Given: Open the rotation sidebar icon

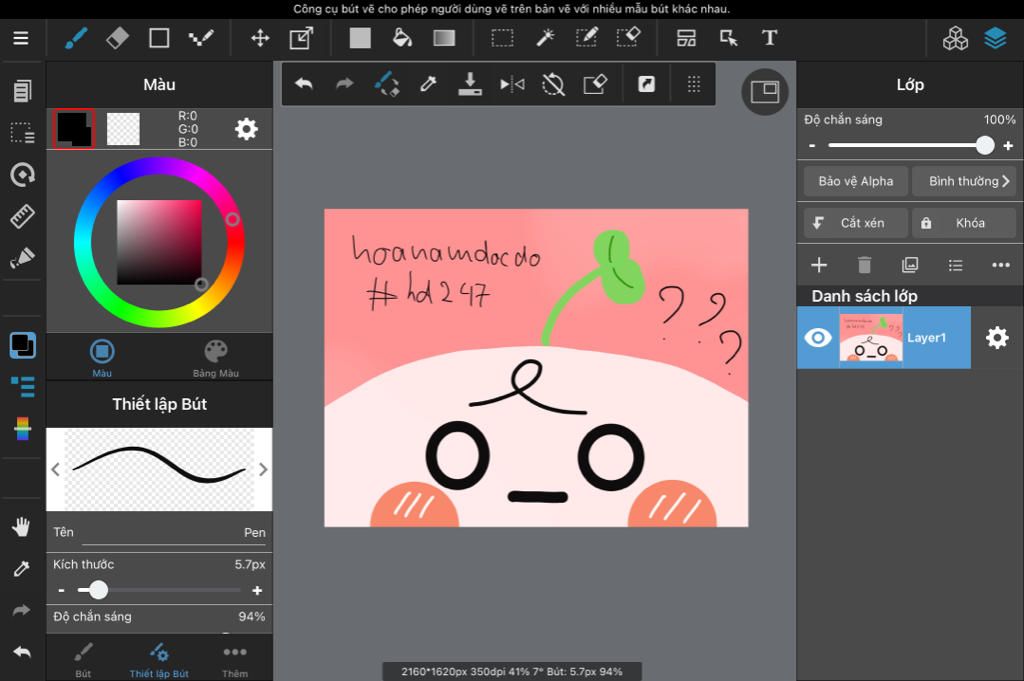Looking at the screenshot, I should [x=22, y=174].
